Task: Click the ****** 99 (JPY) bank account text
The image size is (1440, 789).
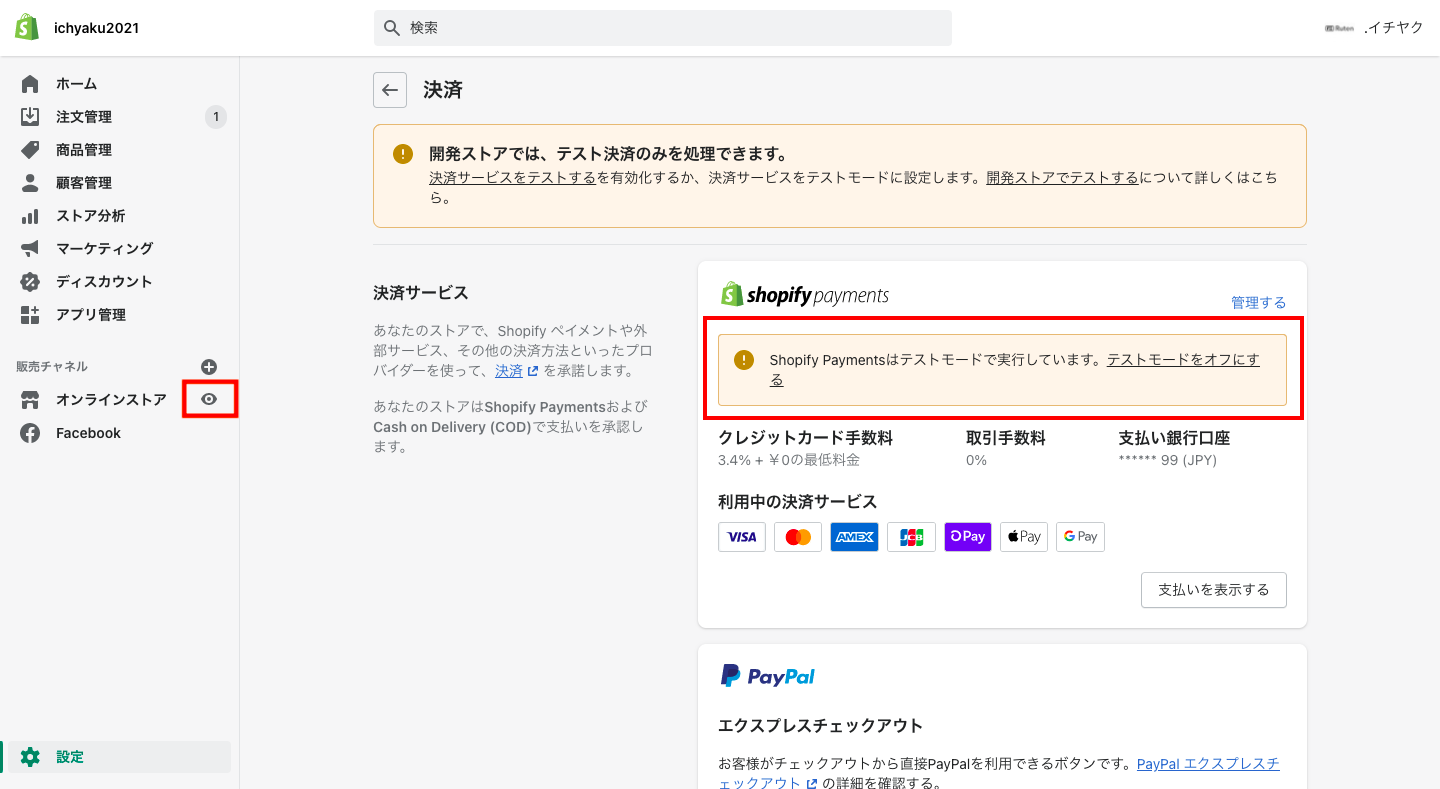Action: [x=1167, y=460]
